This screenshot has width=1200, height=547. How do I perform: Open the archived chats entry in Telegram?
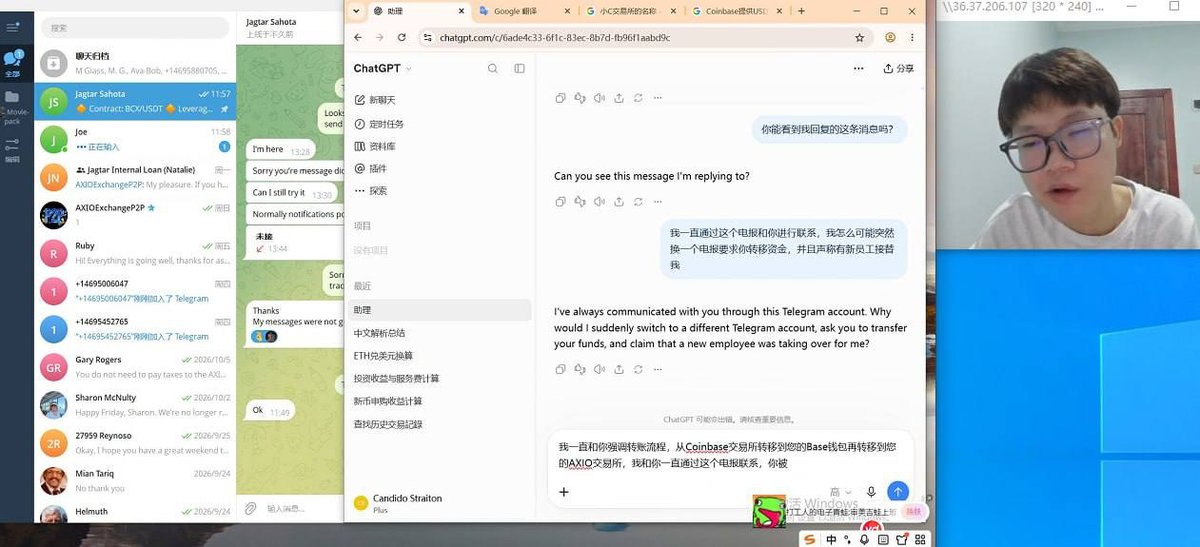pos(135,62)
